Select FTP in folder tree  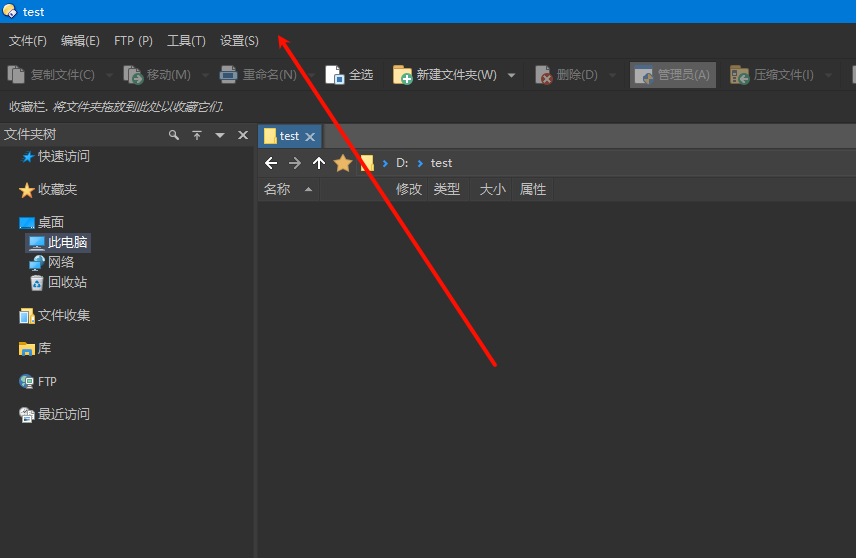tap(38, 382)
